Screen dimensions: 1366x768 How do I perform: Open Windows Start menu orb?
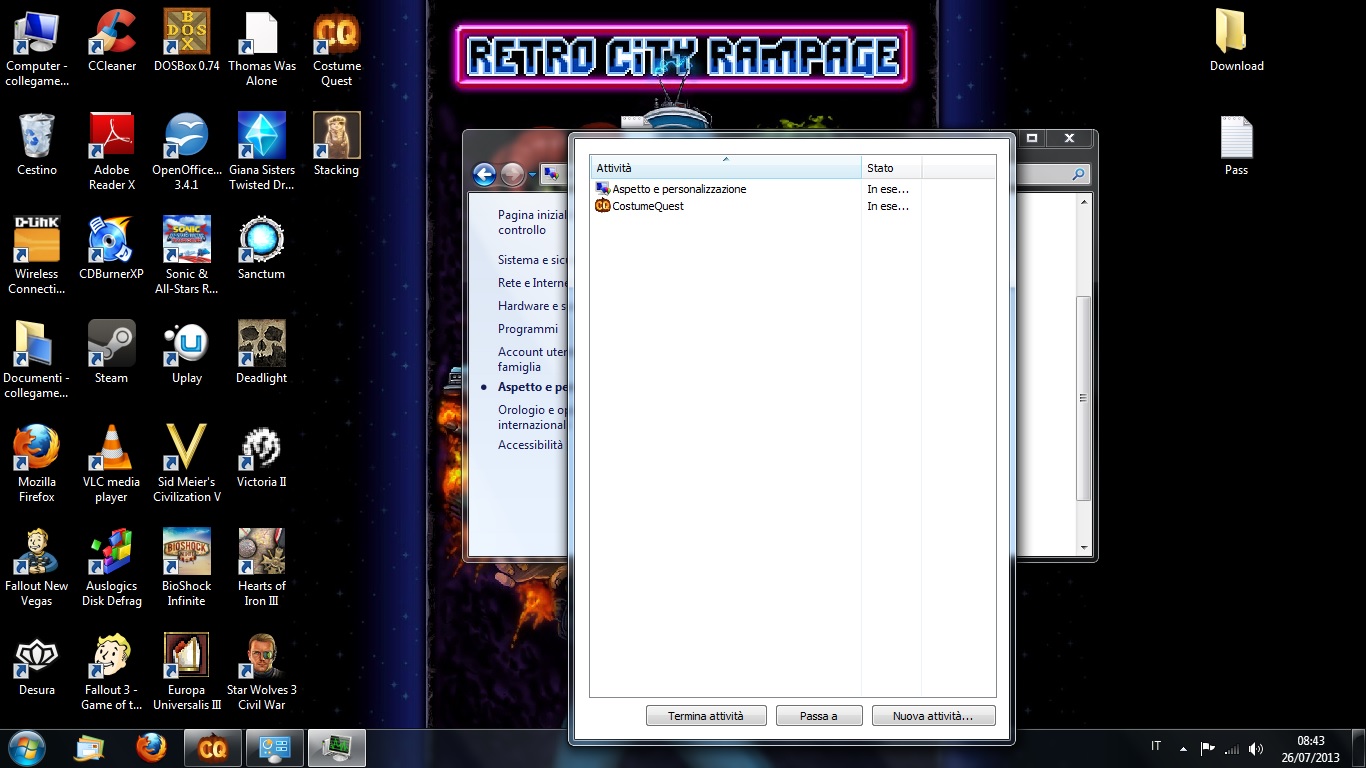(26, 748)
